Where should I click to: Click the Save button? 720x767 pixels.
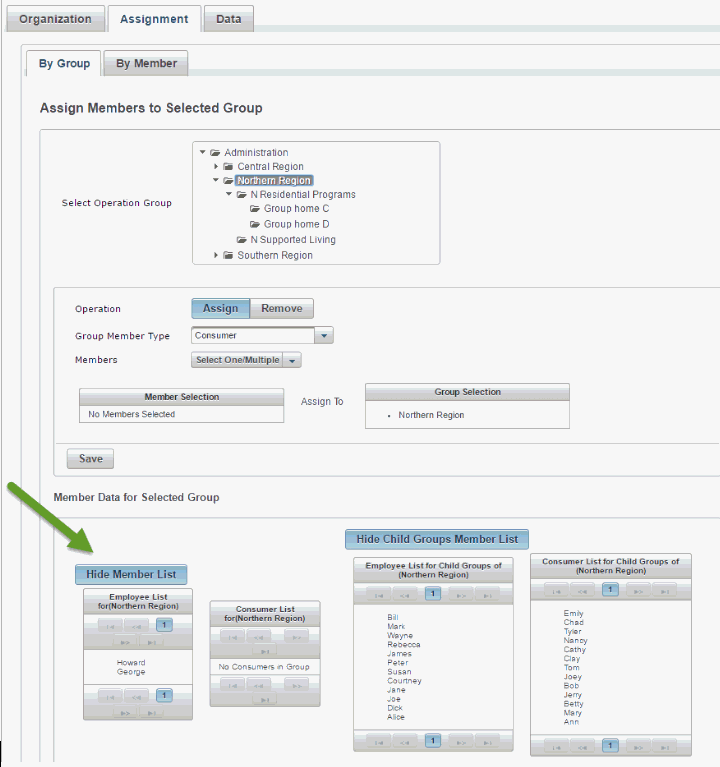click(x=90, y=459)
